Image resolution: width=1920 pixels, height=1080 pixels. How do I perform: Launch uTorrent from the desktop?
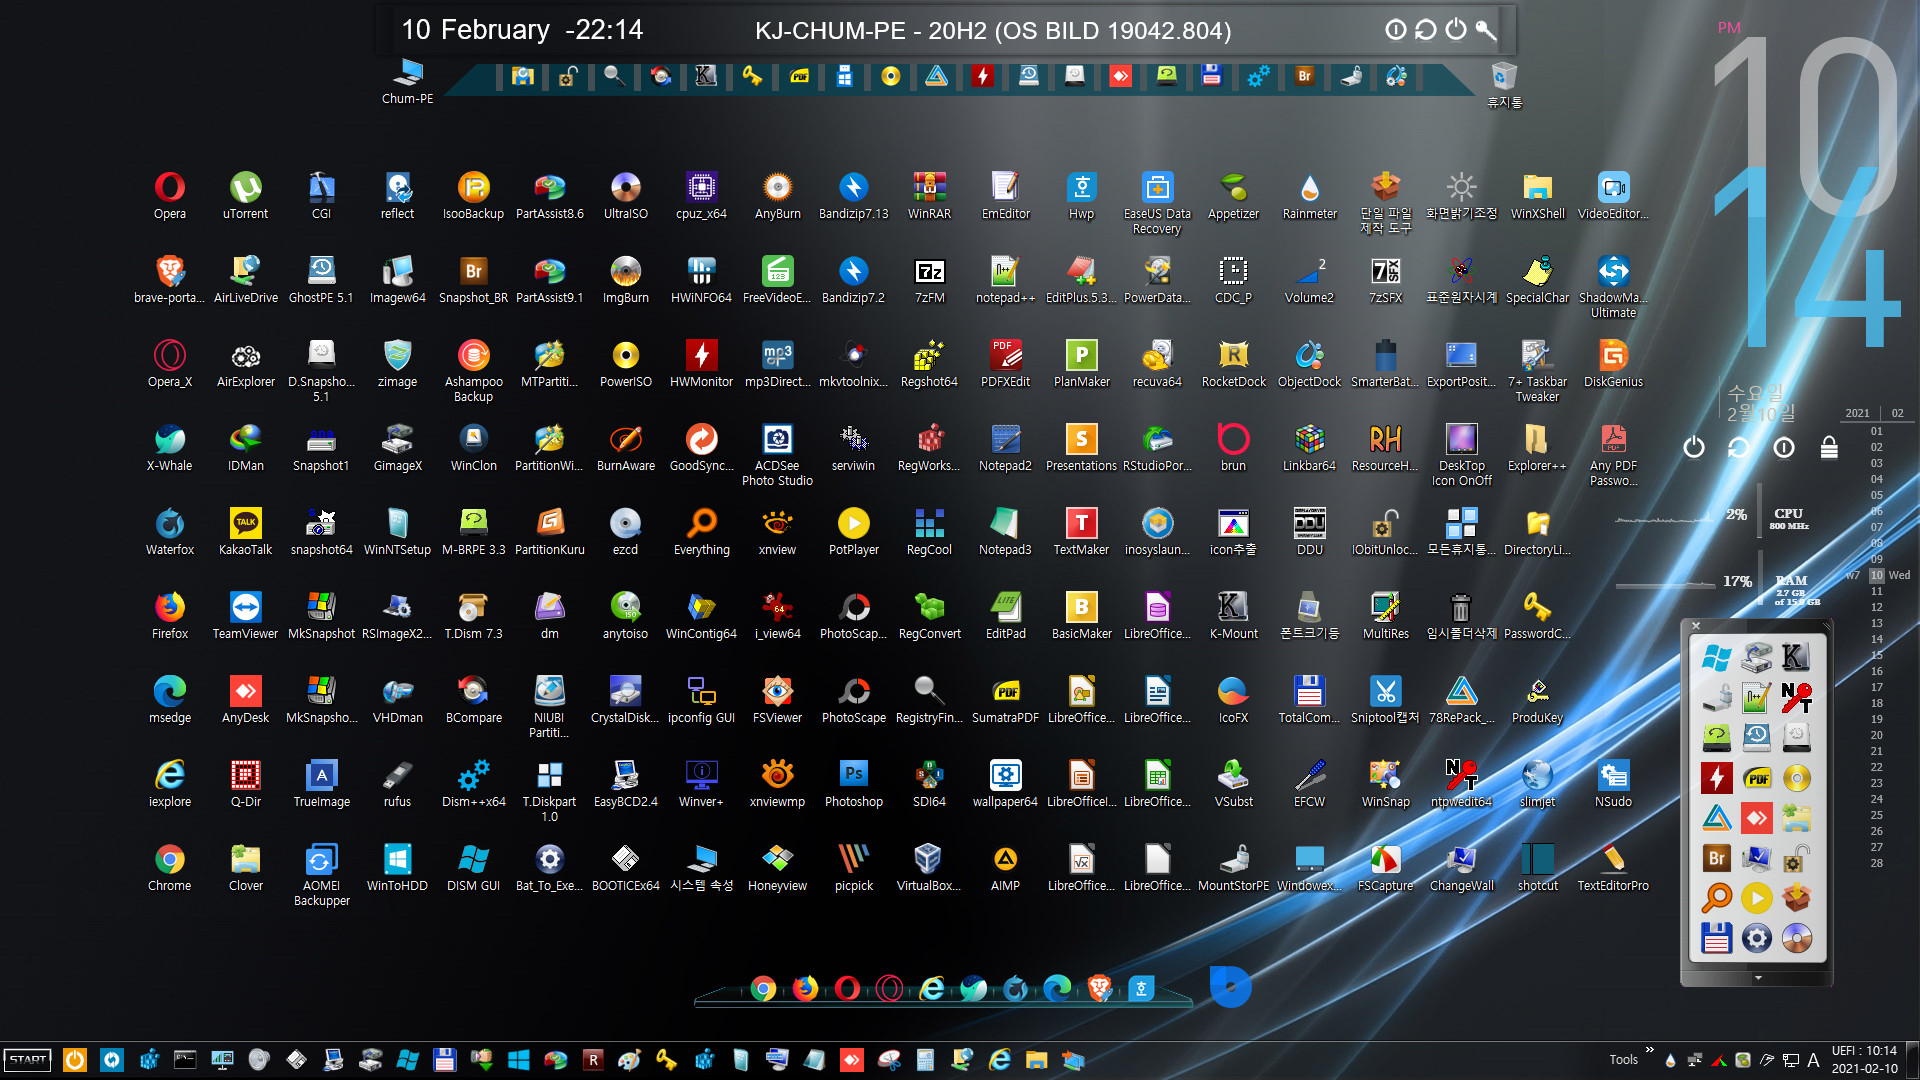245,195
